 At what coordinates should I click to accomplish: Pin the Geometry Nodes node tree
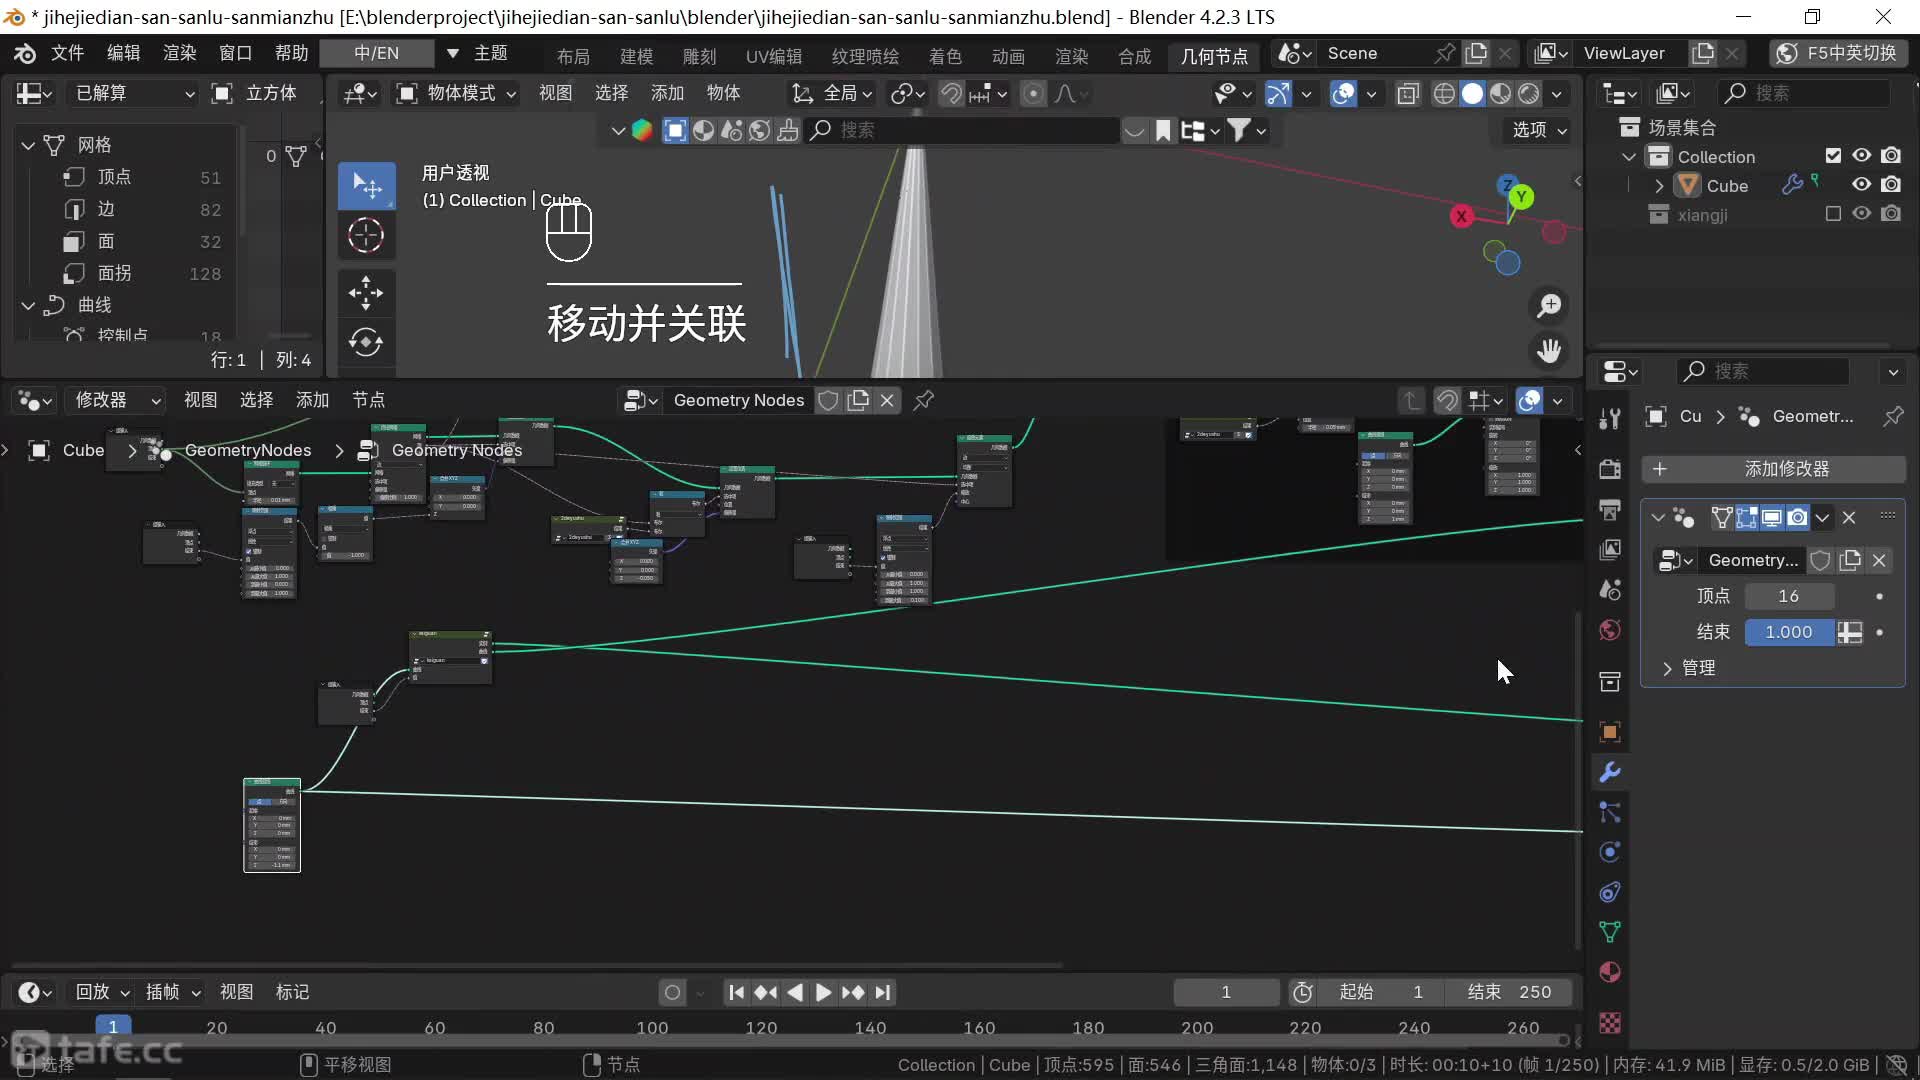pos(924,400)
